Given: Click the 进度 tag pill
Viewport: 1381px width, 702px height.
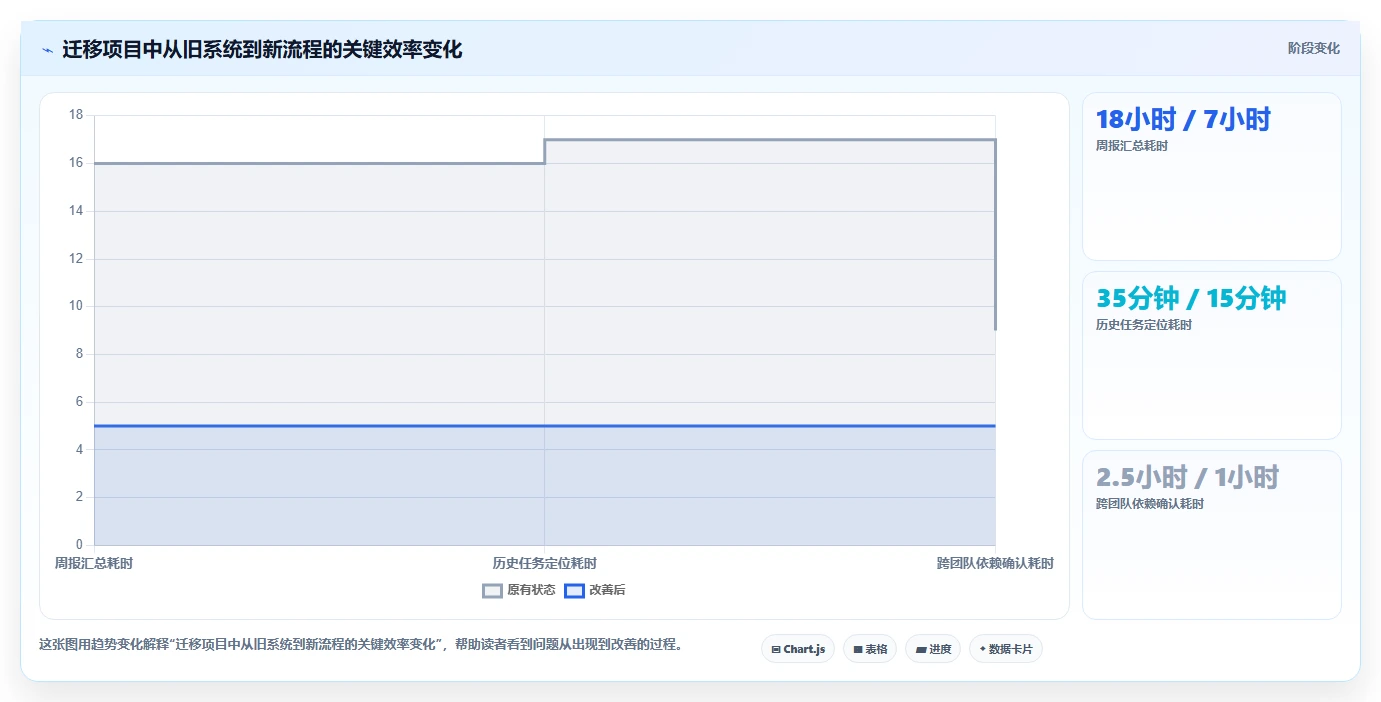Looking at the screenshot, I should [x=933, y=649].
